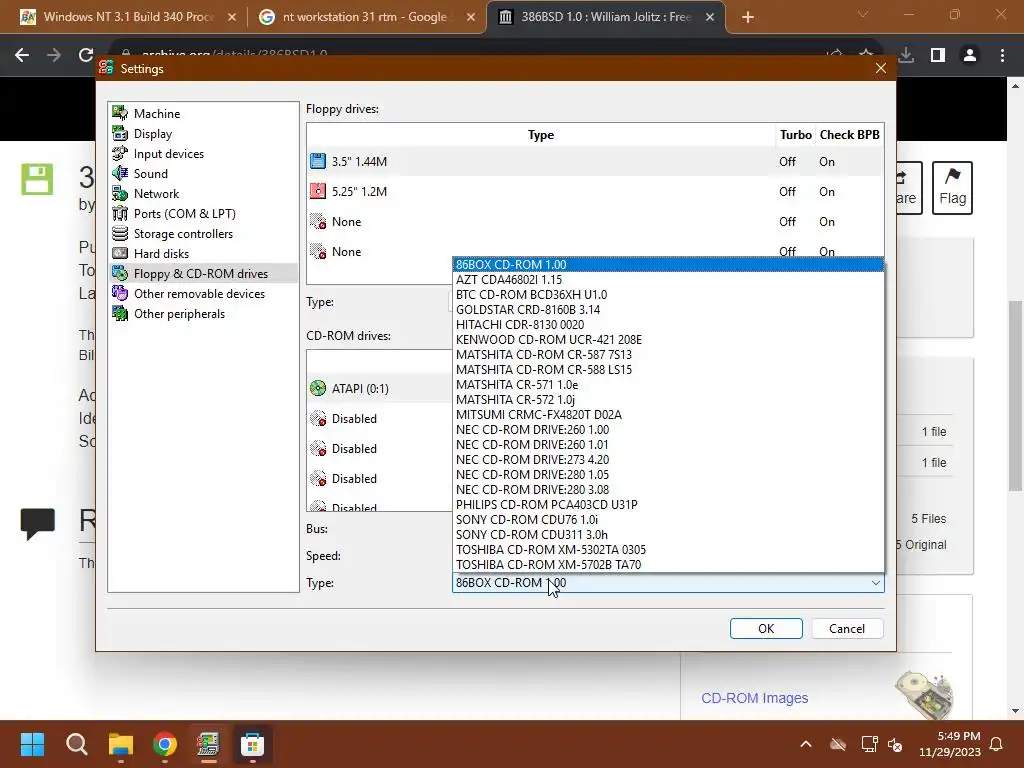Pick MATSHITA CD-ROM CR-587 7S13
The width and height of the screenshot is (1024, 768).
tap(668, 355)
